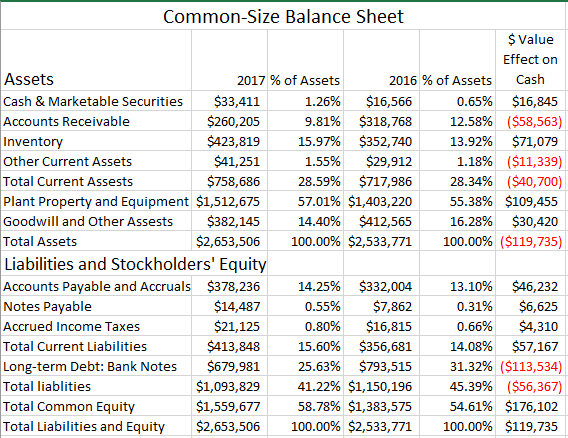This screenshot has height=438, width=568.
Task: Click Accounts Payable and Accruals label
Action: click(96, 286)
